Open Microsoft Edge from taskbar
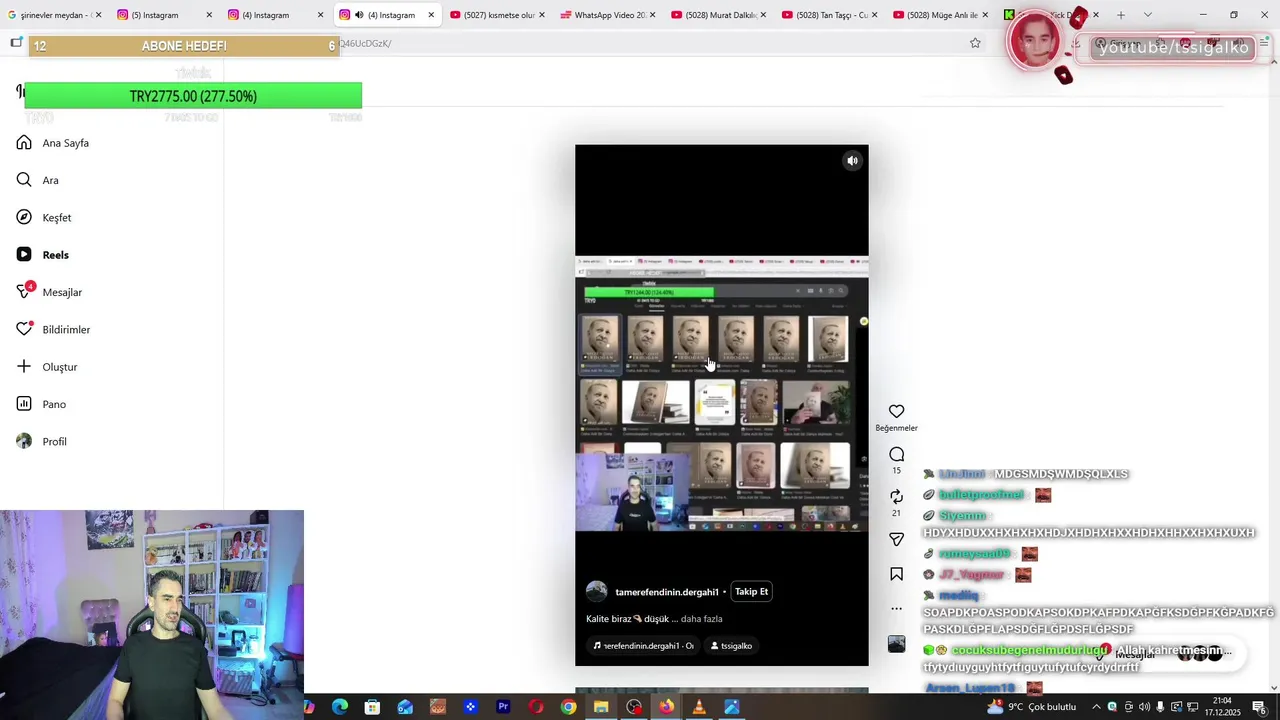The height and width of the screenshot is (720, 1280). point(340,707)
